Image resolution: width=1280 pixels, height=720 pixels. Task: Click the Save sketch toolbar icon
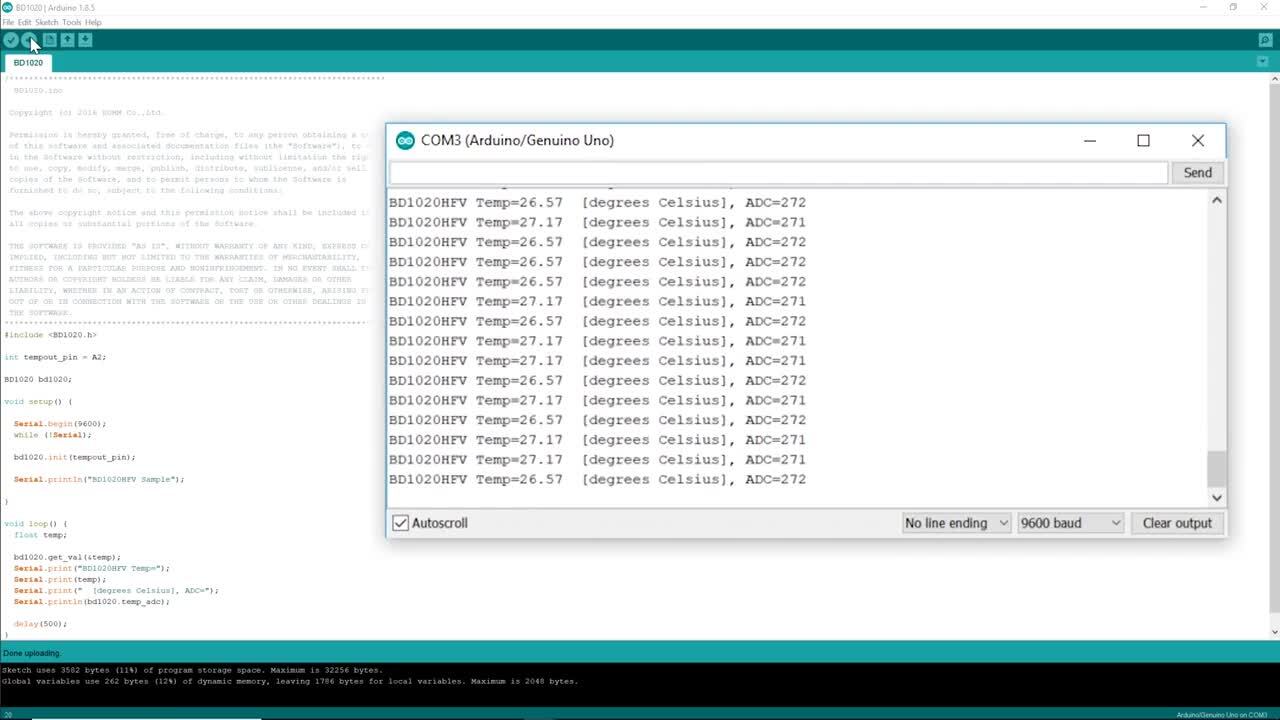pyautogui.click(x=85, y=40)
